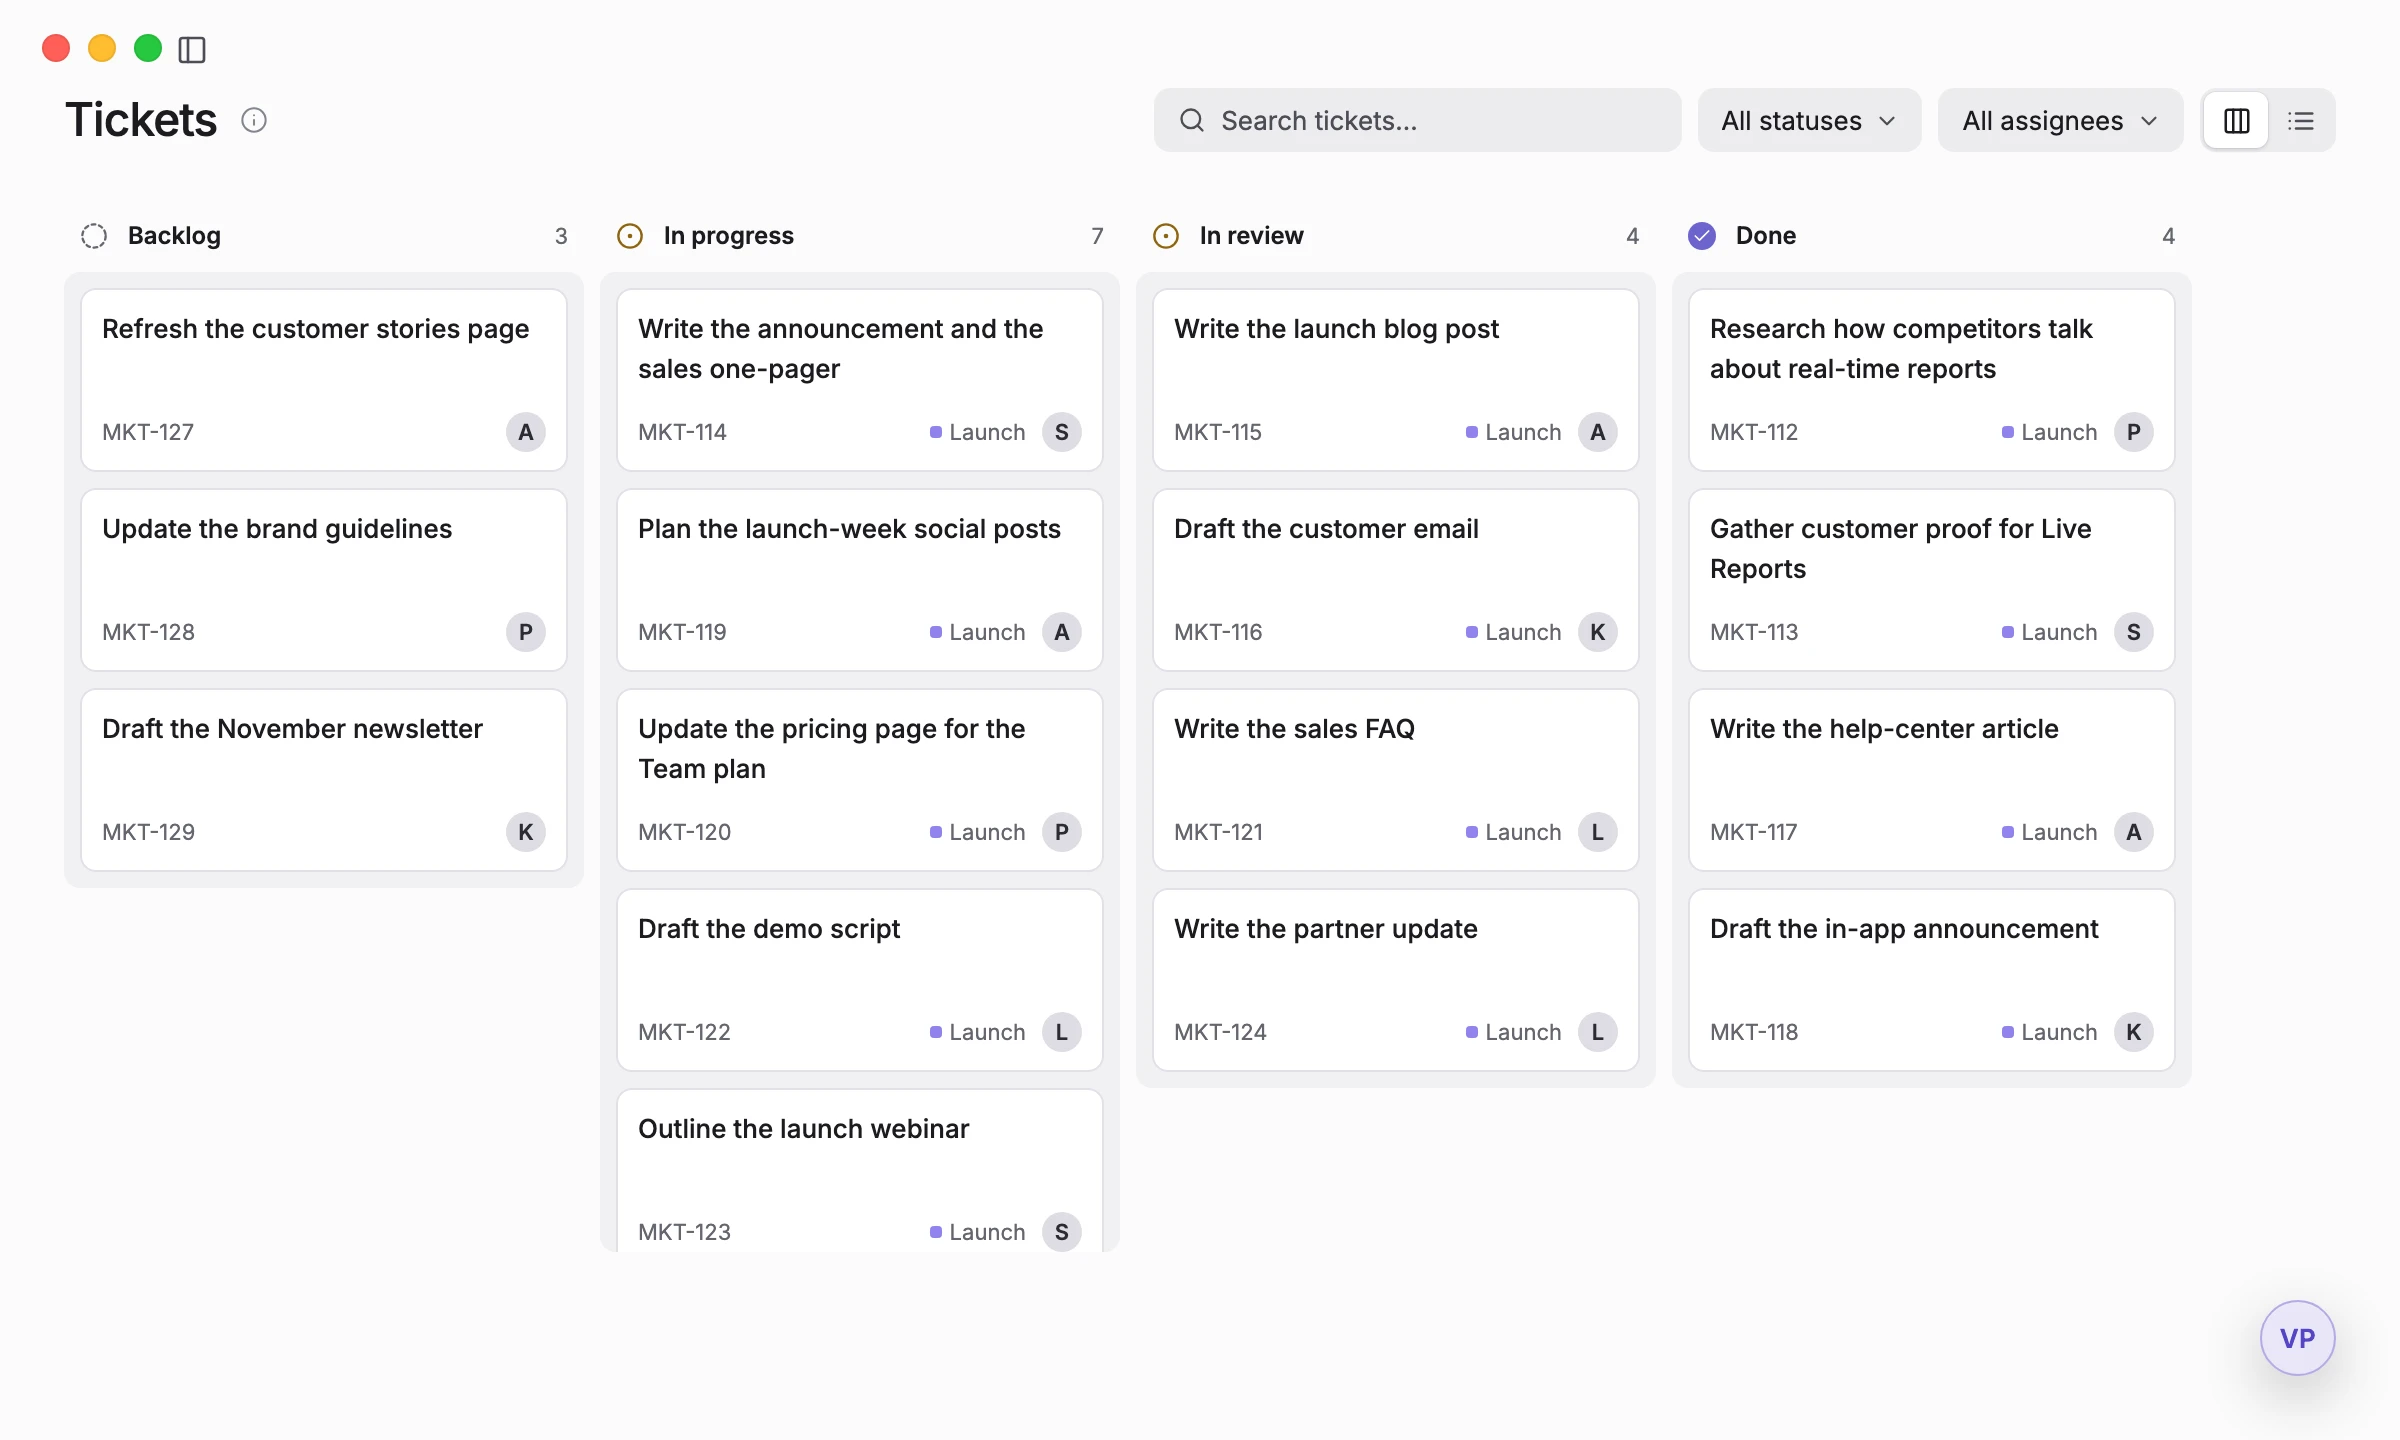
Task: Click assignee avatar P on MKT-128
Action: click(x=526, y=632)
